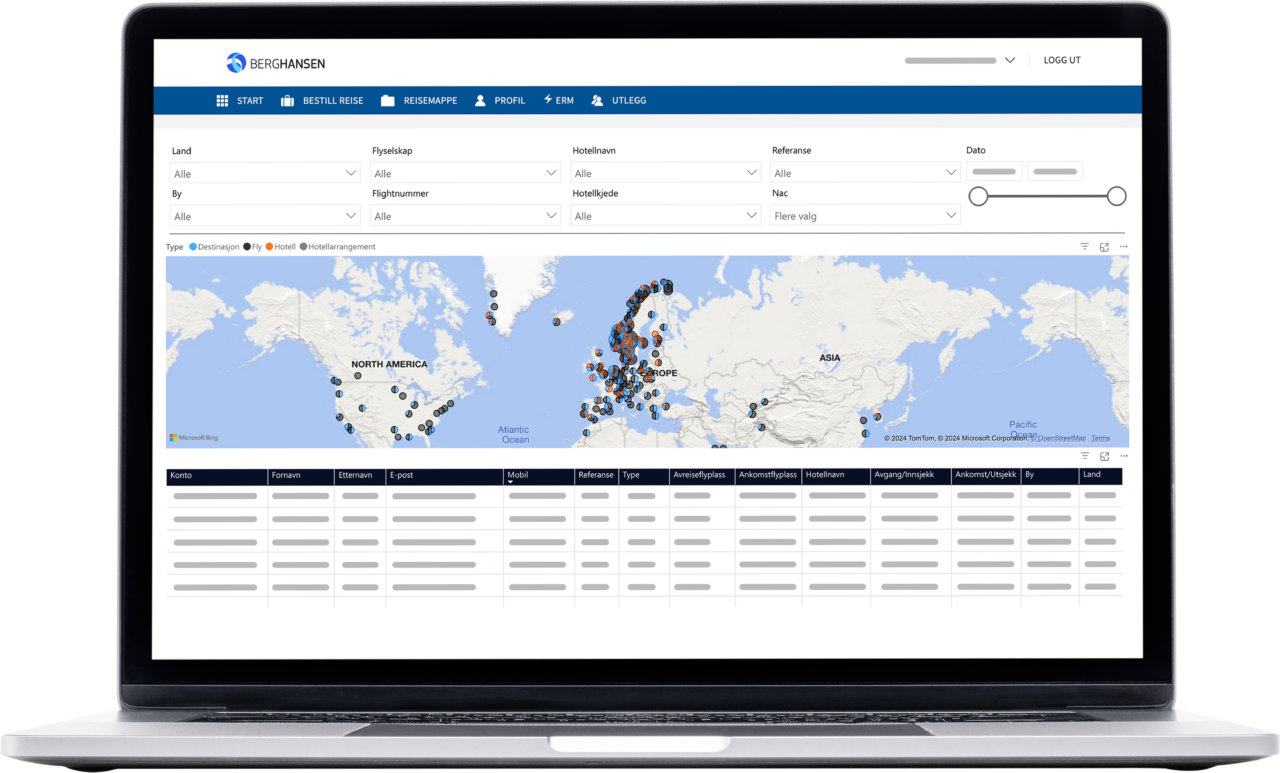Open the BESTILL REISE menu item
Viewport: 1280px width, 773px height.
333,101
